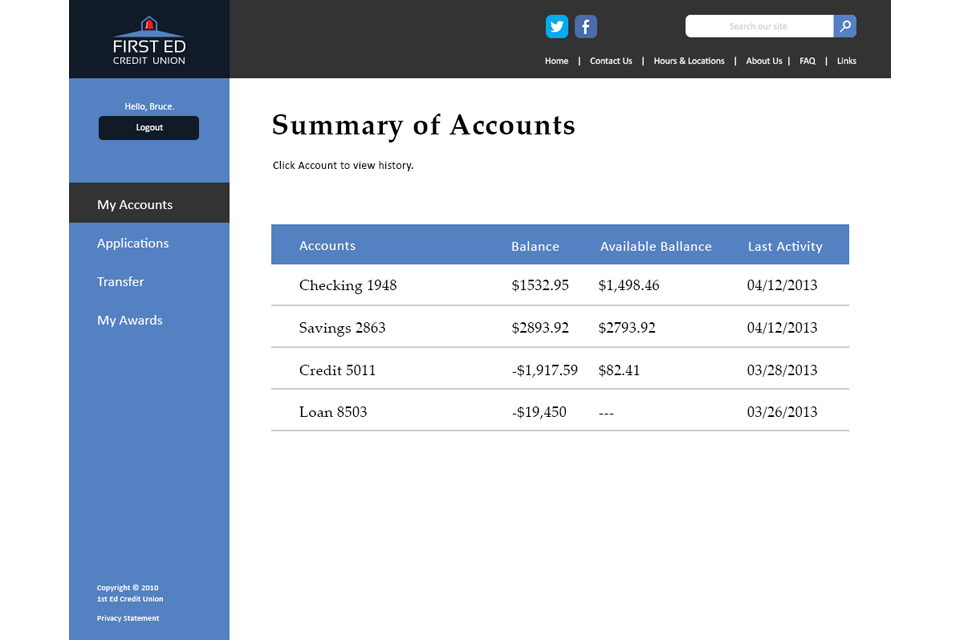Open Credit 5011 account history
Screen dimensions: 960x640
pos(337,370)
